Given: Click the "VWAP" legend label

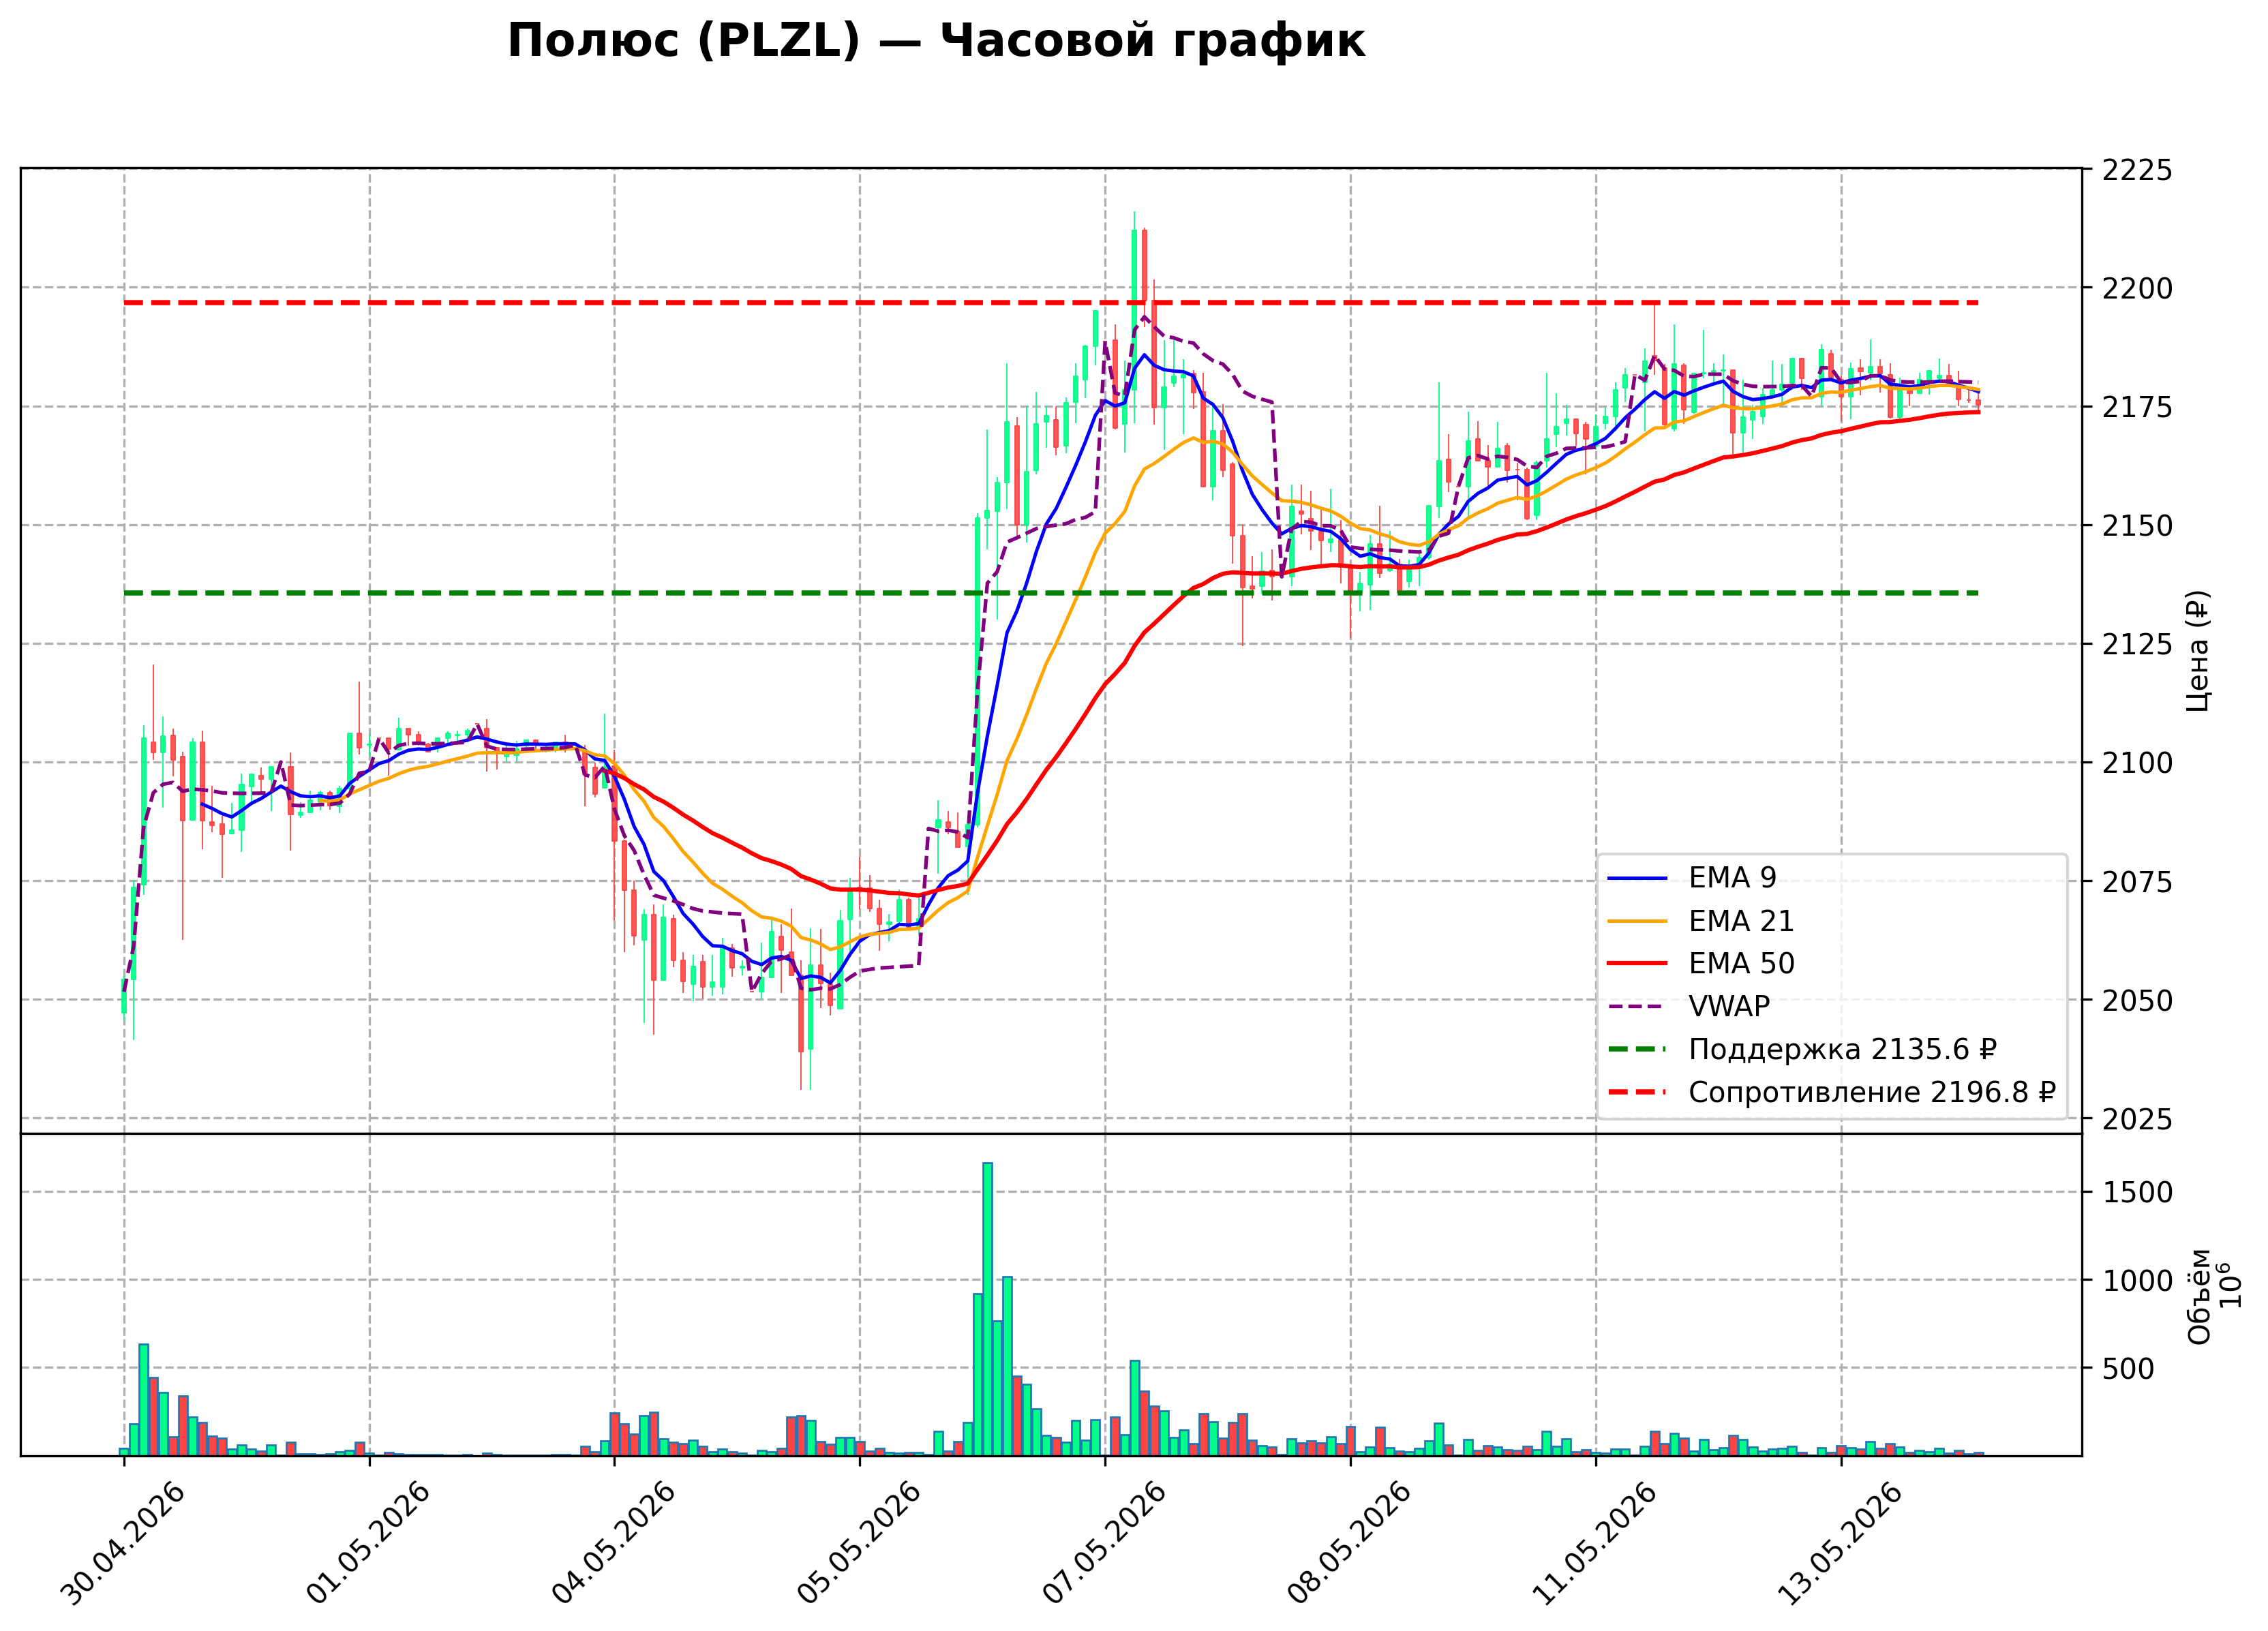Looking at the screenshot, I should (1729, 1007).
